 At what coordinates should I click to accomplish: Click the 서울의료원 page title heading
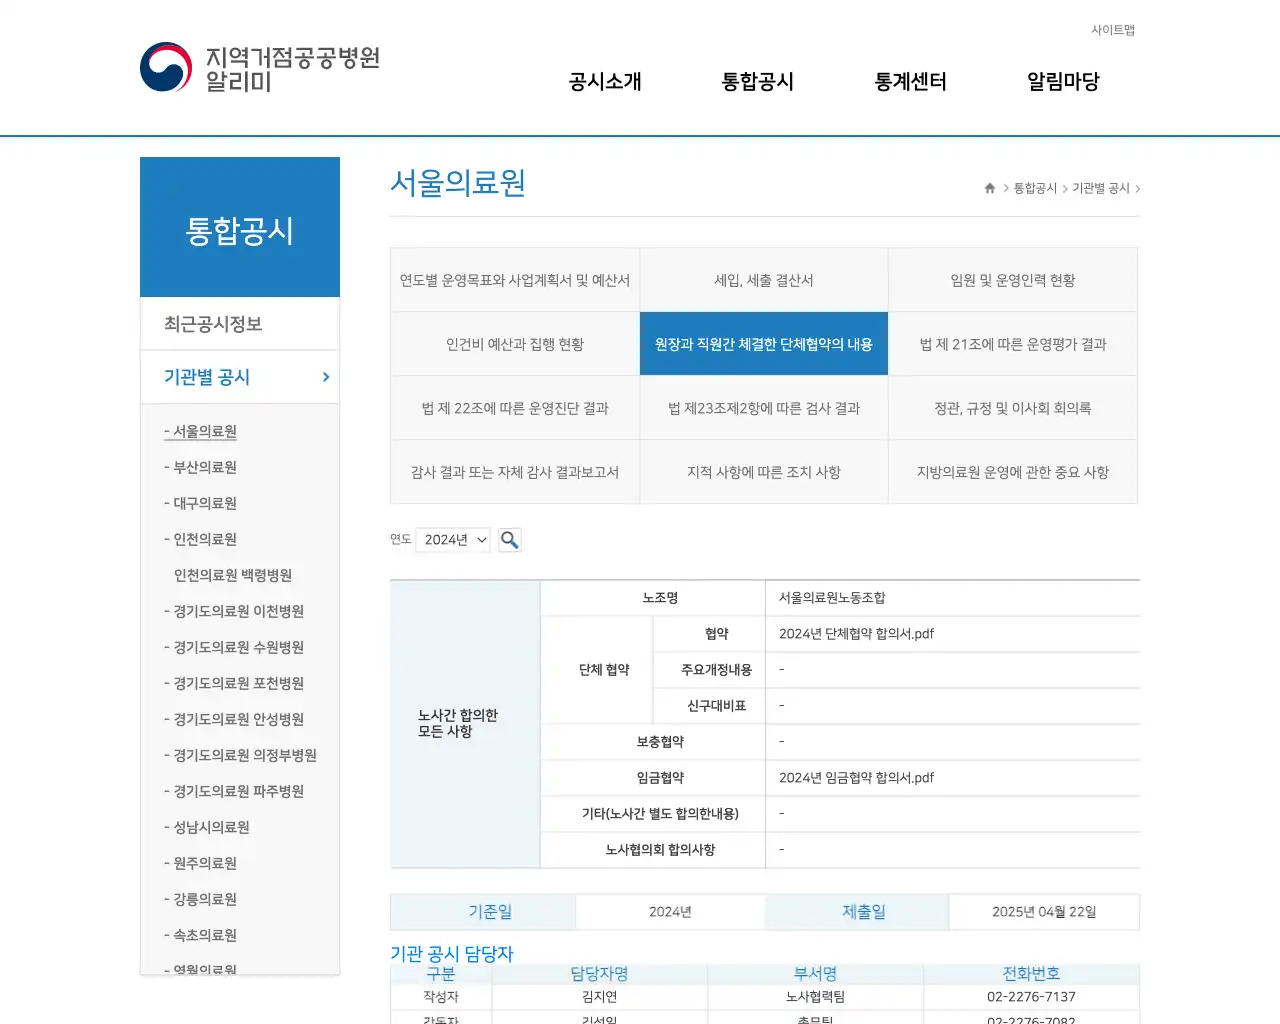[x=457, y=183]
